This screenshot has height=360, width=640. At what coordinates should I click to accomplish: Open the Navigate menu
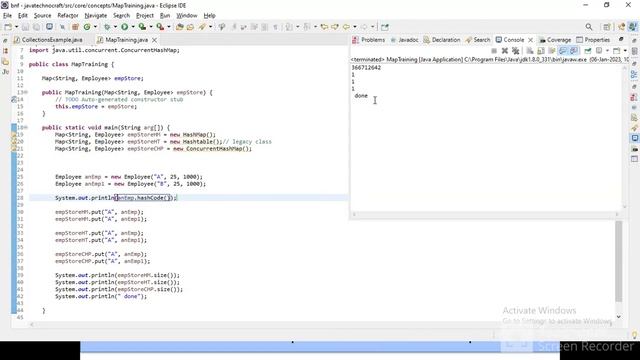click(96, 16)
